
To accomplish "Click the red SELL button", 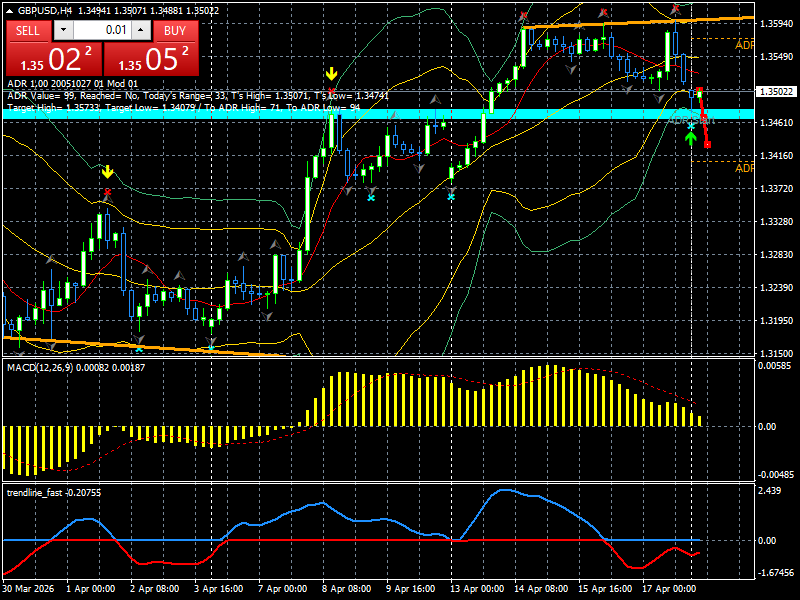I will (28, 31).
